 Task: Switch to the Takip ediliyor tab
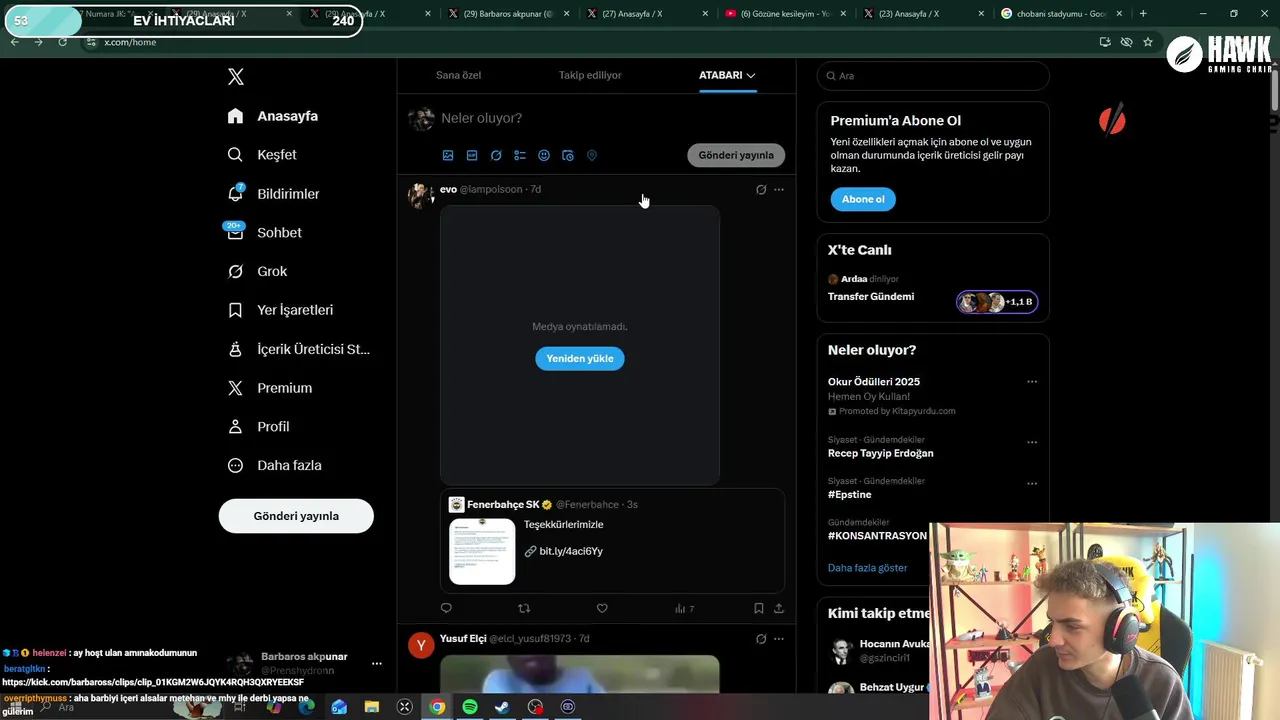590,75
